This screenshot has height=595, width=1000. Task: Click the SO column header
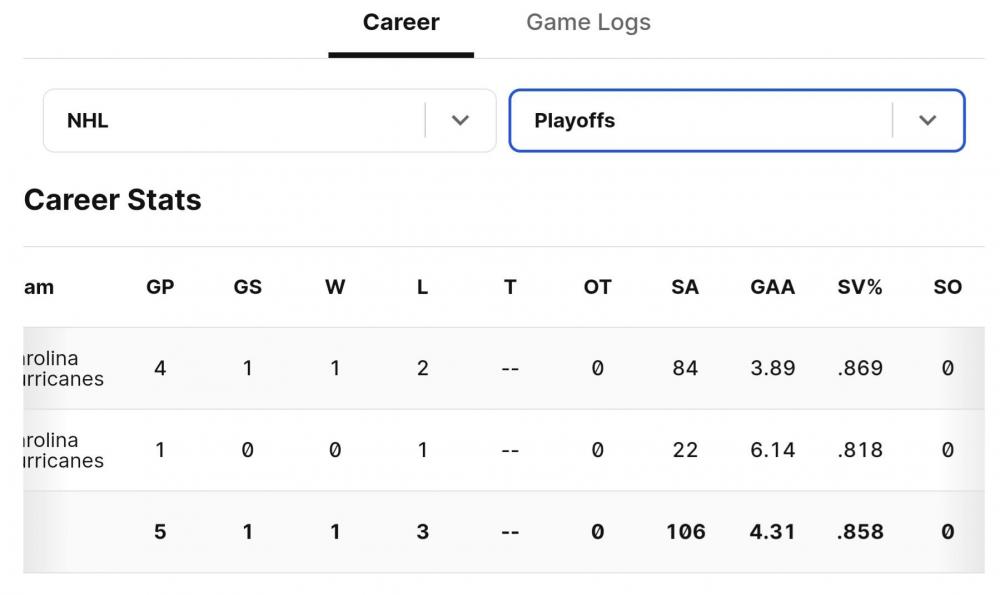tap(947, 287)
